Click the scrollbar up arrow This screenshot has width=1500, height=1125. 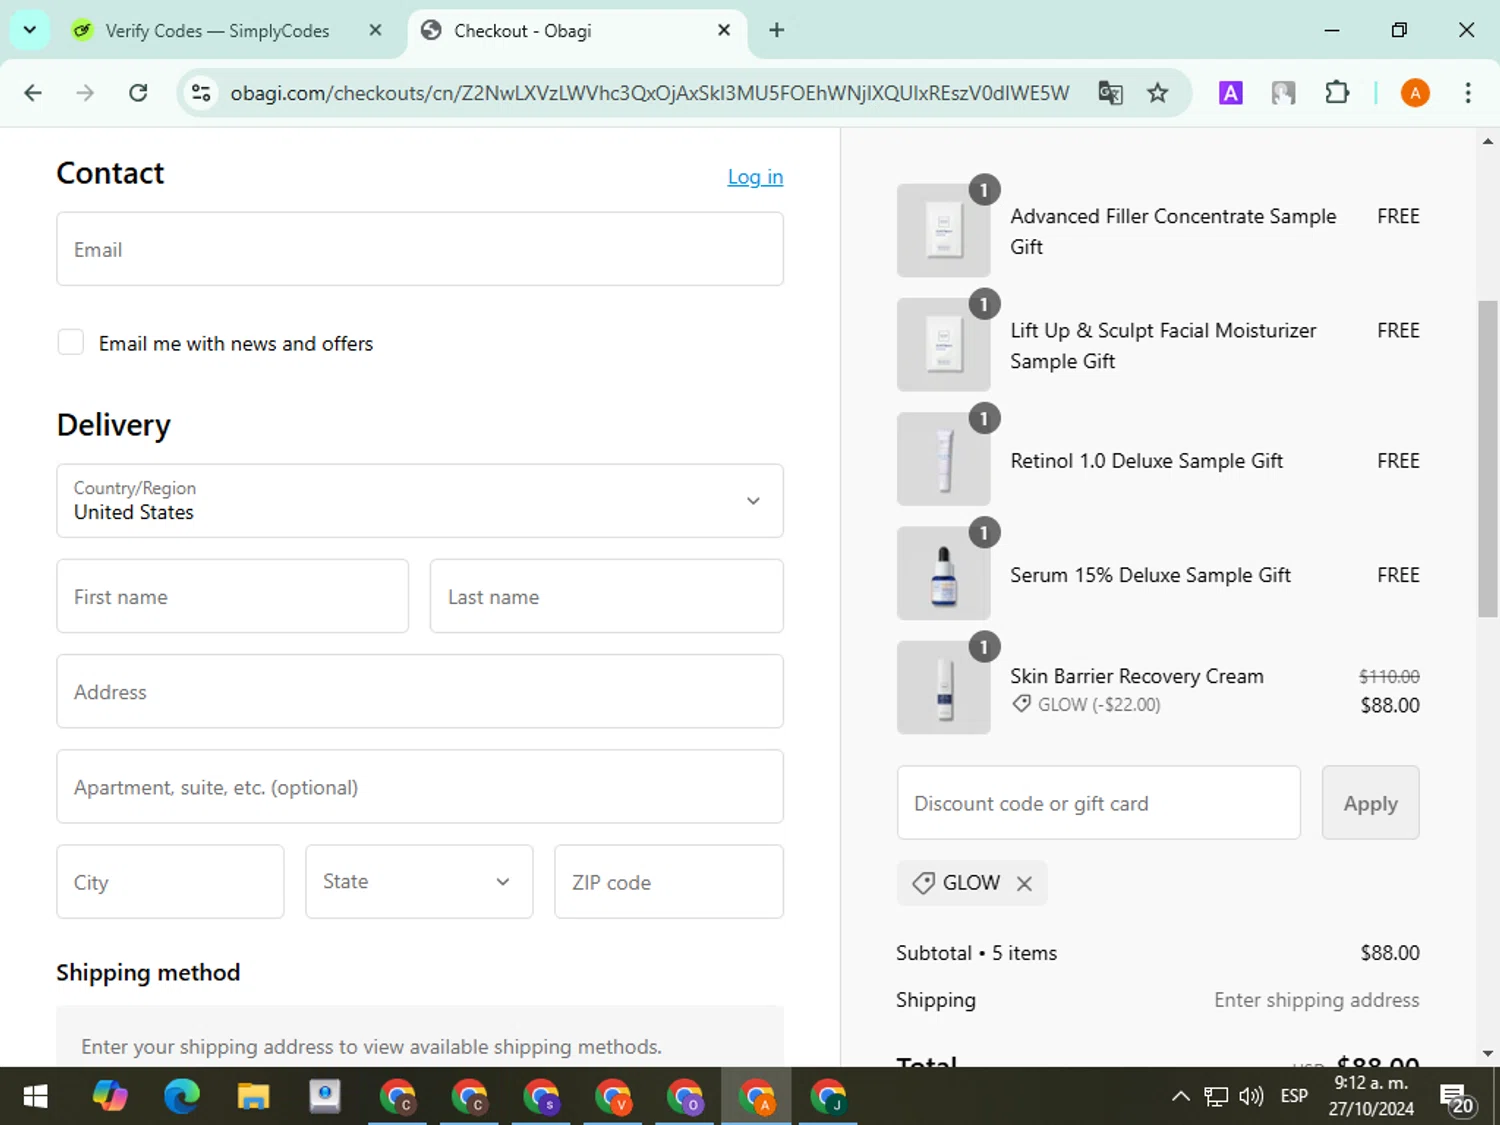tap(1488, 141)
